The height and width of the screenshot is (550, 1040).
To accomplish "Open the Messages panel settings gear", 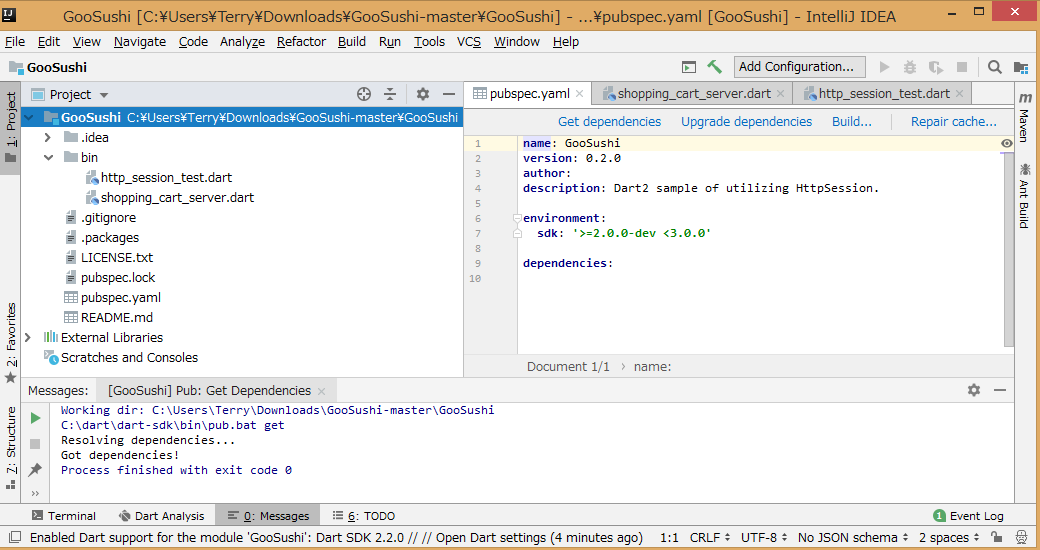I will tap(974, 390).
